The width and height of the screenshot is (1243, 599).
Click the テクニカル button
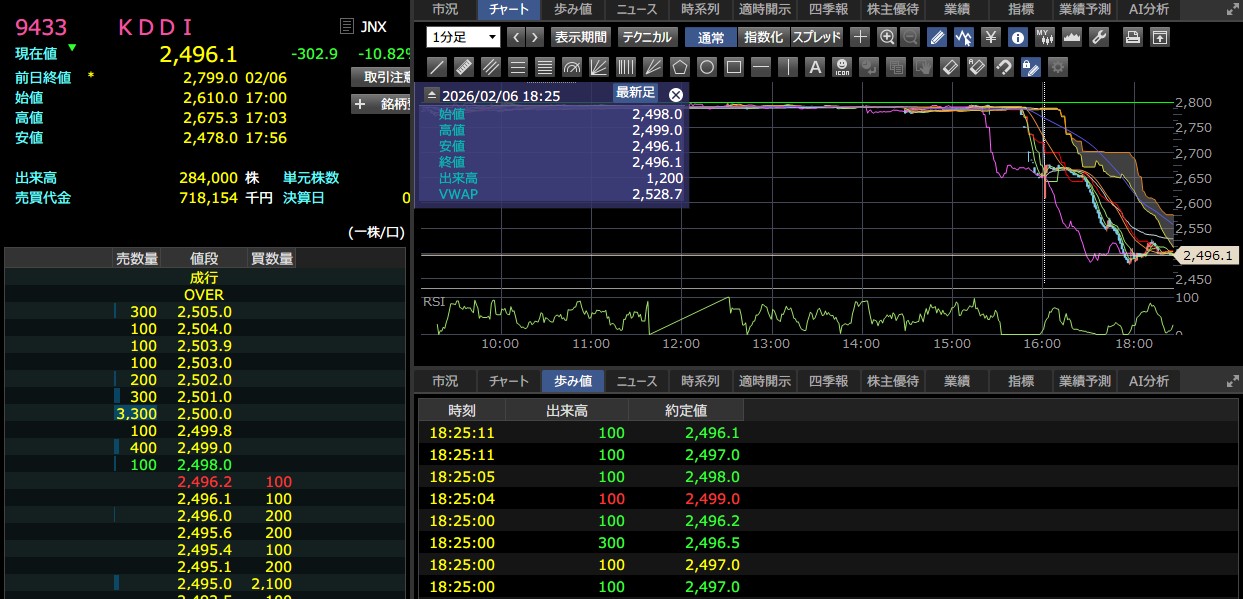click(x=647, y=38)
